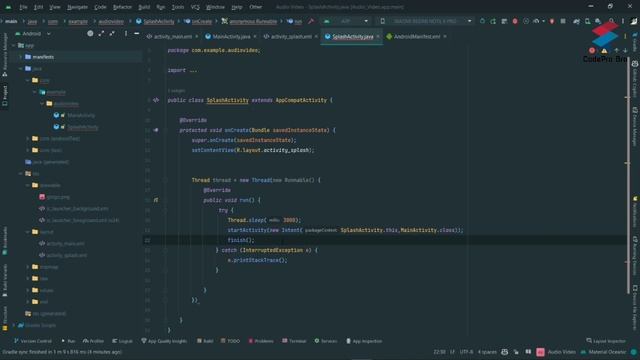Open the Android project view dropdown
The image size is (640, 360).
pos(33,33)
